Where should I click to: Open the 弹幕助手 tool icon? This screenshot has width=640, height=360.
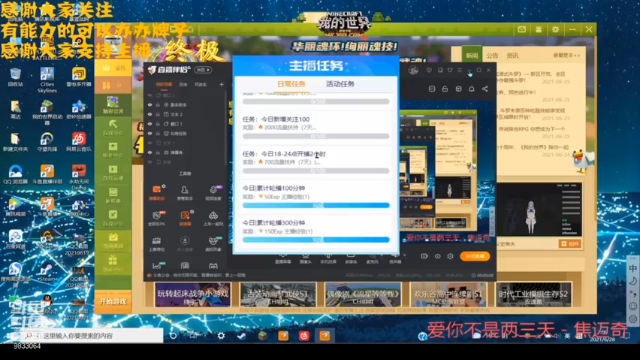(157, 193)
